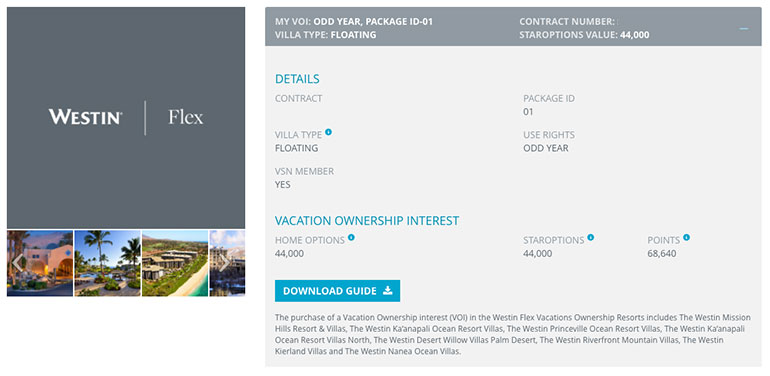Click the StarOptions Value 44,000 header text

[584, 35]
